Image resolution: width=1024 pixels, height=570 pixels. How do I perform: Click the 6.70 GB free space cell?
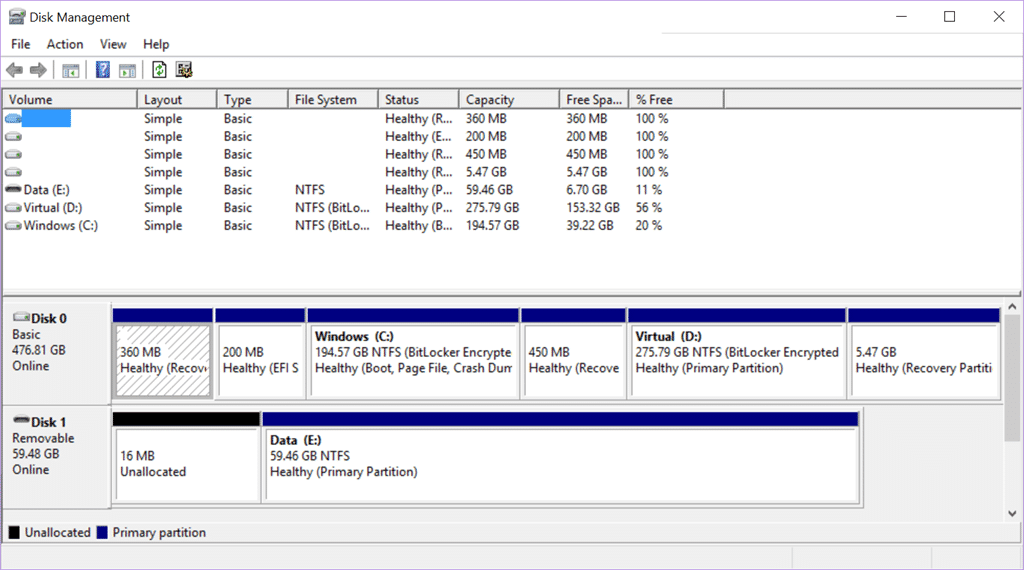click(x=586, y=189)
